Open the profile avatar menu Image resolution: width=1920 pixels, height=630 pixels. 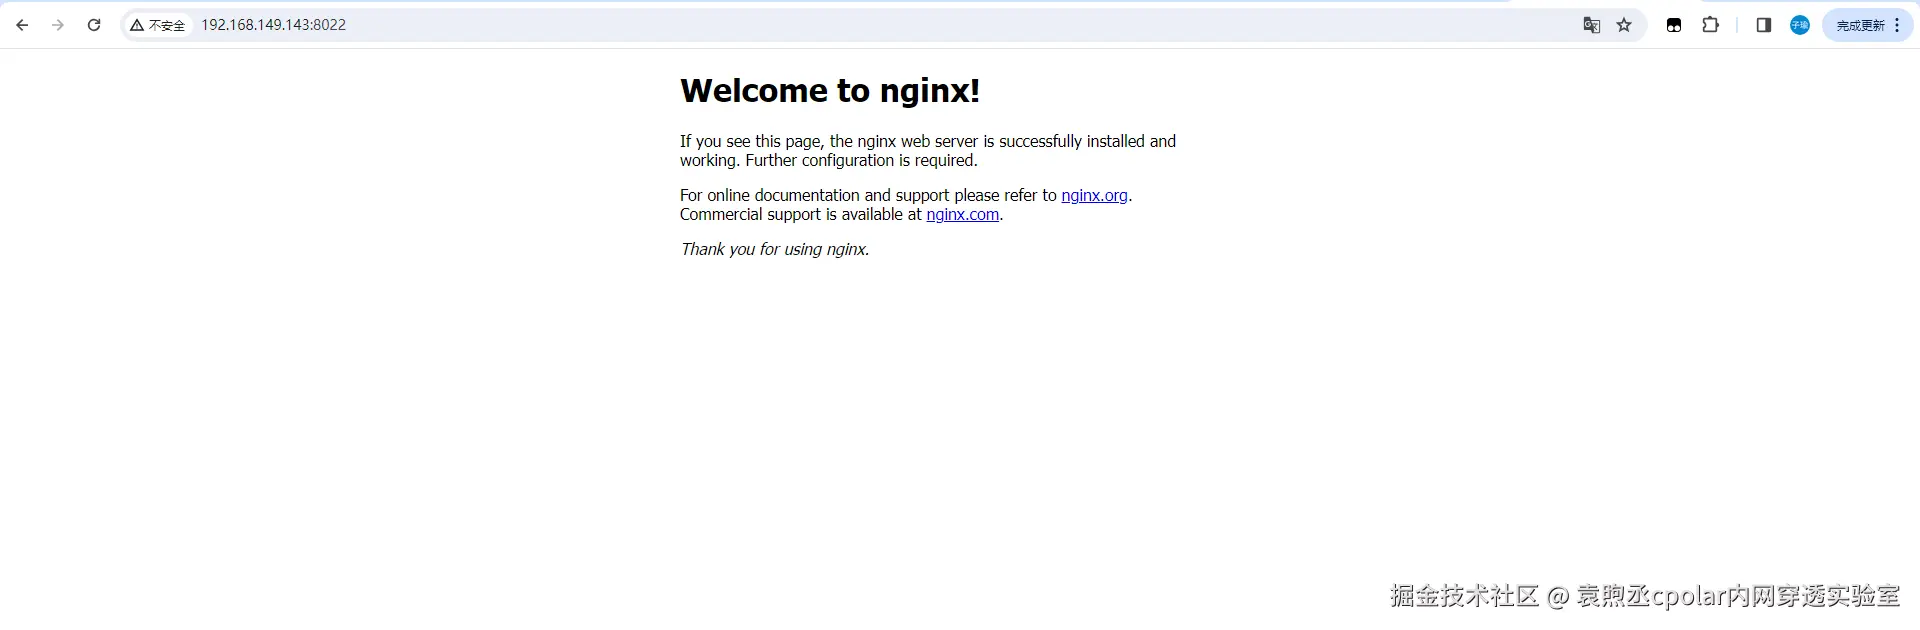pyautogui.click(x=1800, y=25)
